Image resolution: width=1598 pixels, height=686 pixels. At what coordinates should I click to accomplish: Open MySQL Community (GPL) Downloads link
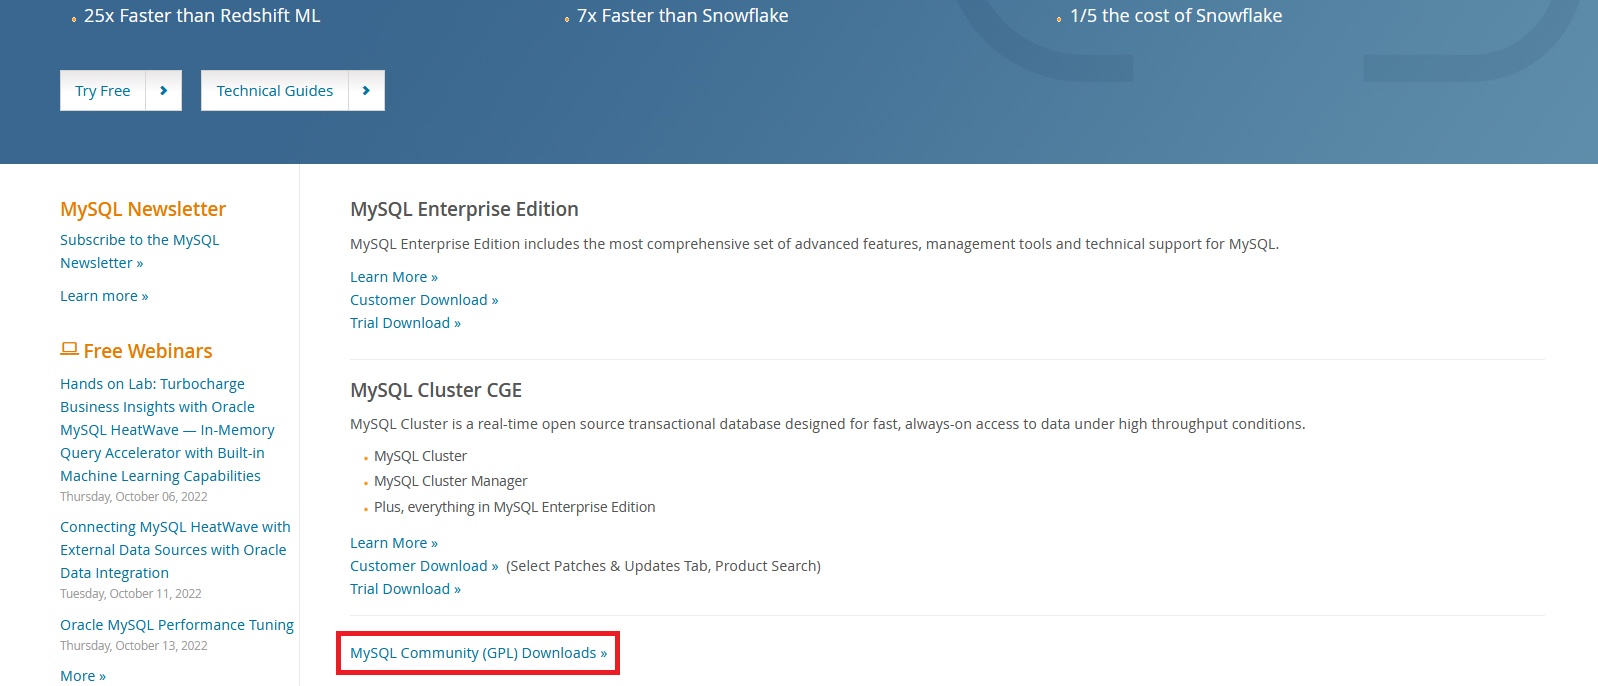478,653
